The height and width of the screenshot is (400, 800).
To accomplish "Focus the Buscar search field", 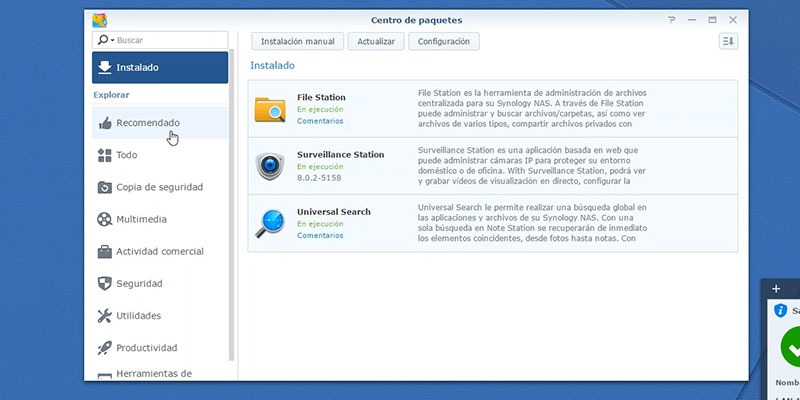I will (x=160, y=40).
